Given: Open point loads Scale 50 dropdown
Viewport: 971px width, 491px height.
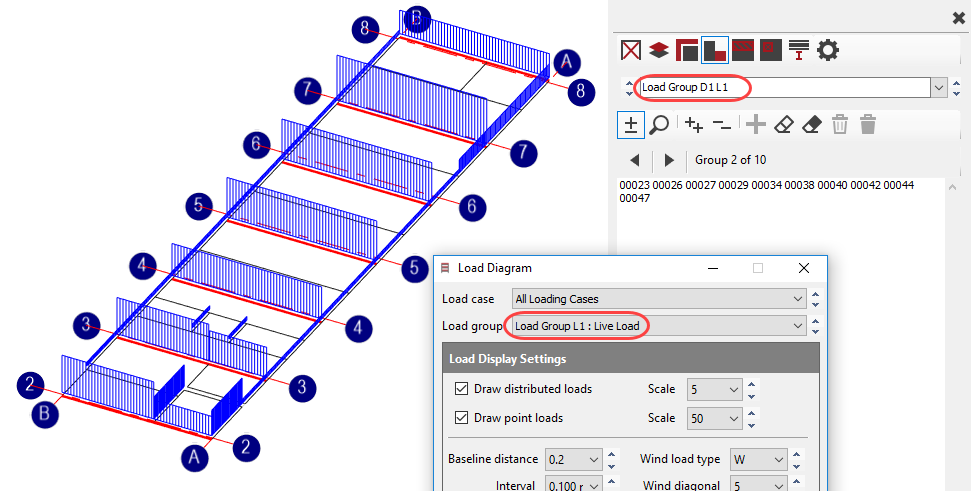Looking at the screenshot, I should (x=714, y=419).
